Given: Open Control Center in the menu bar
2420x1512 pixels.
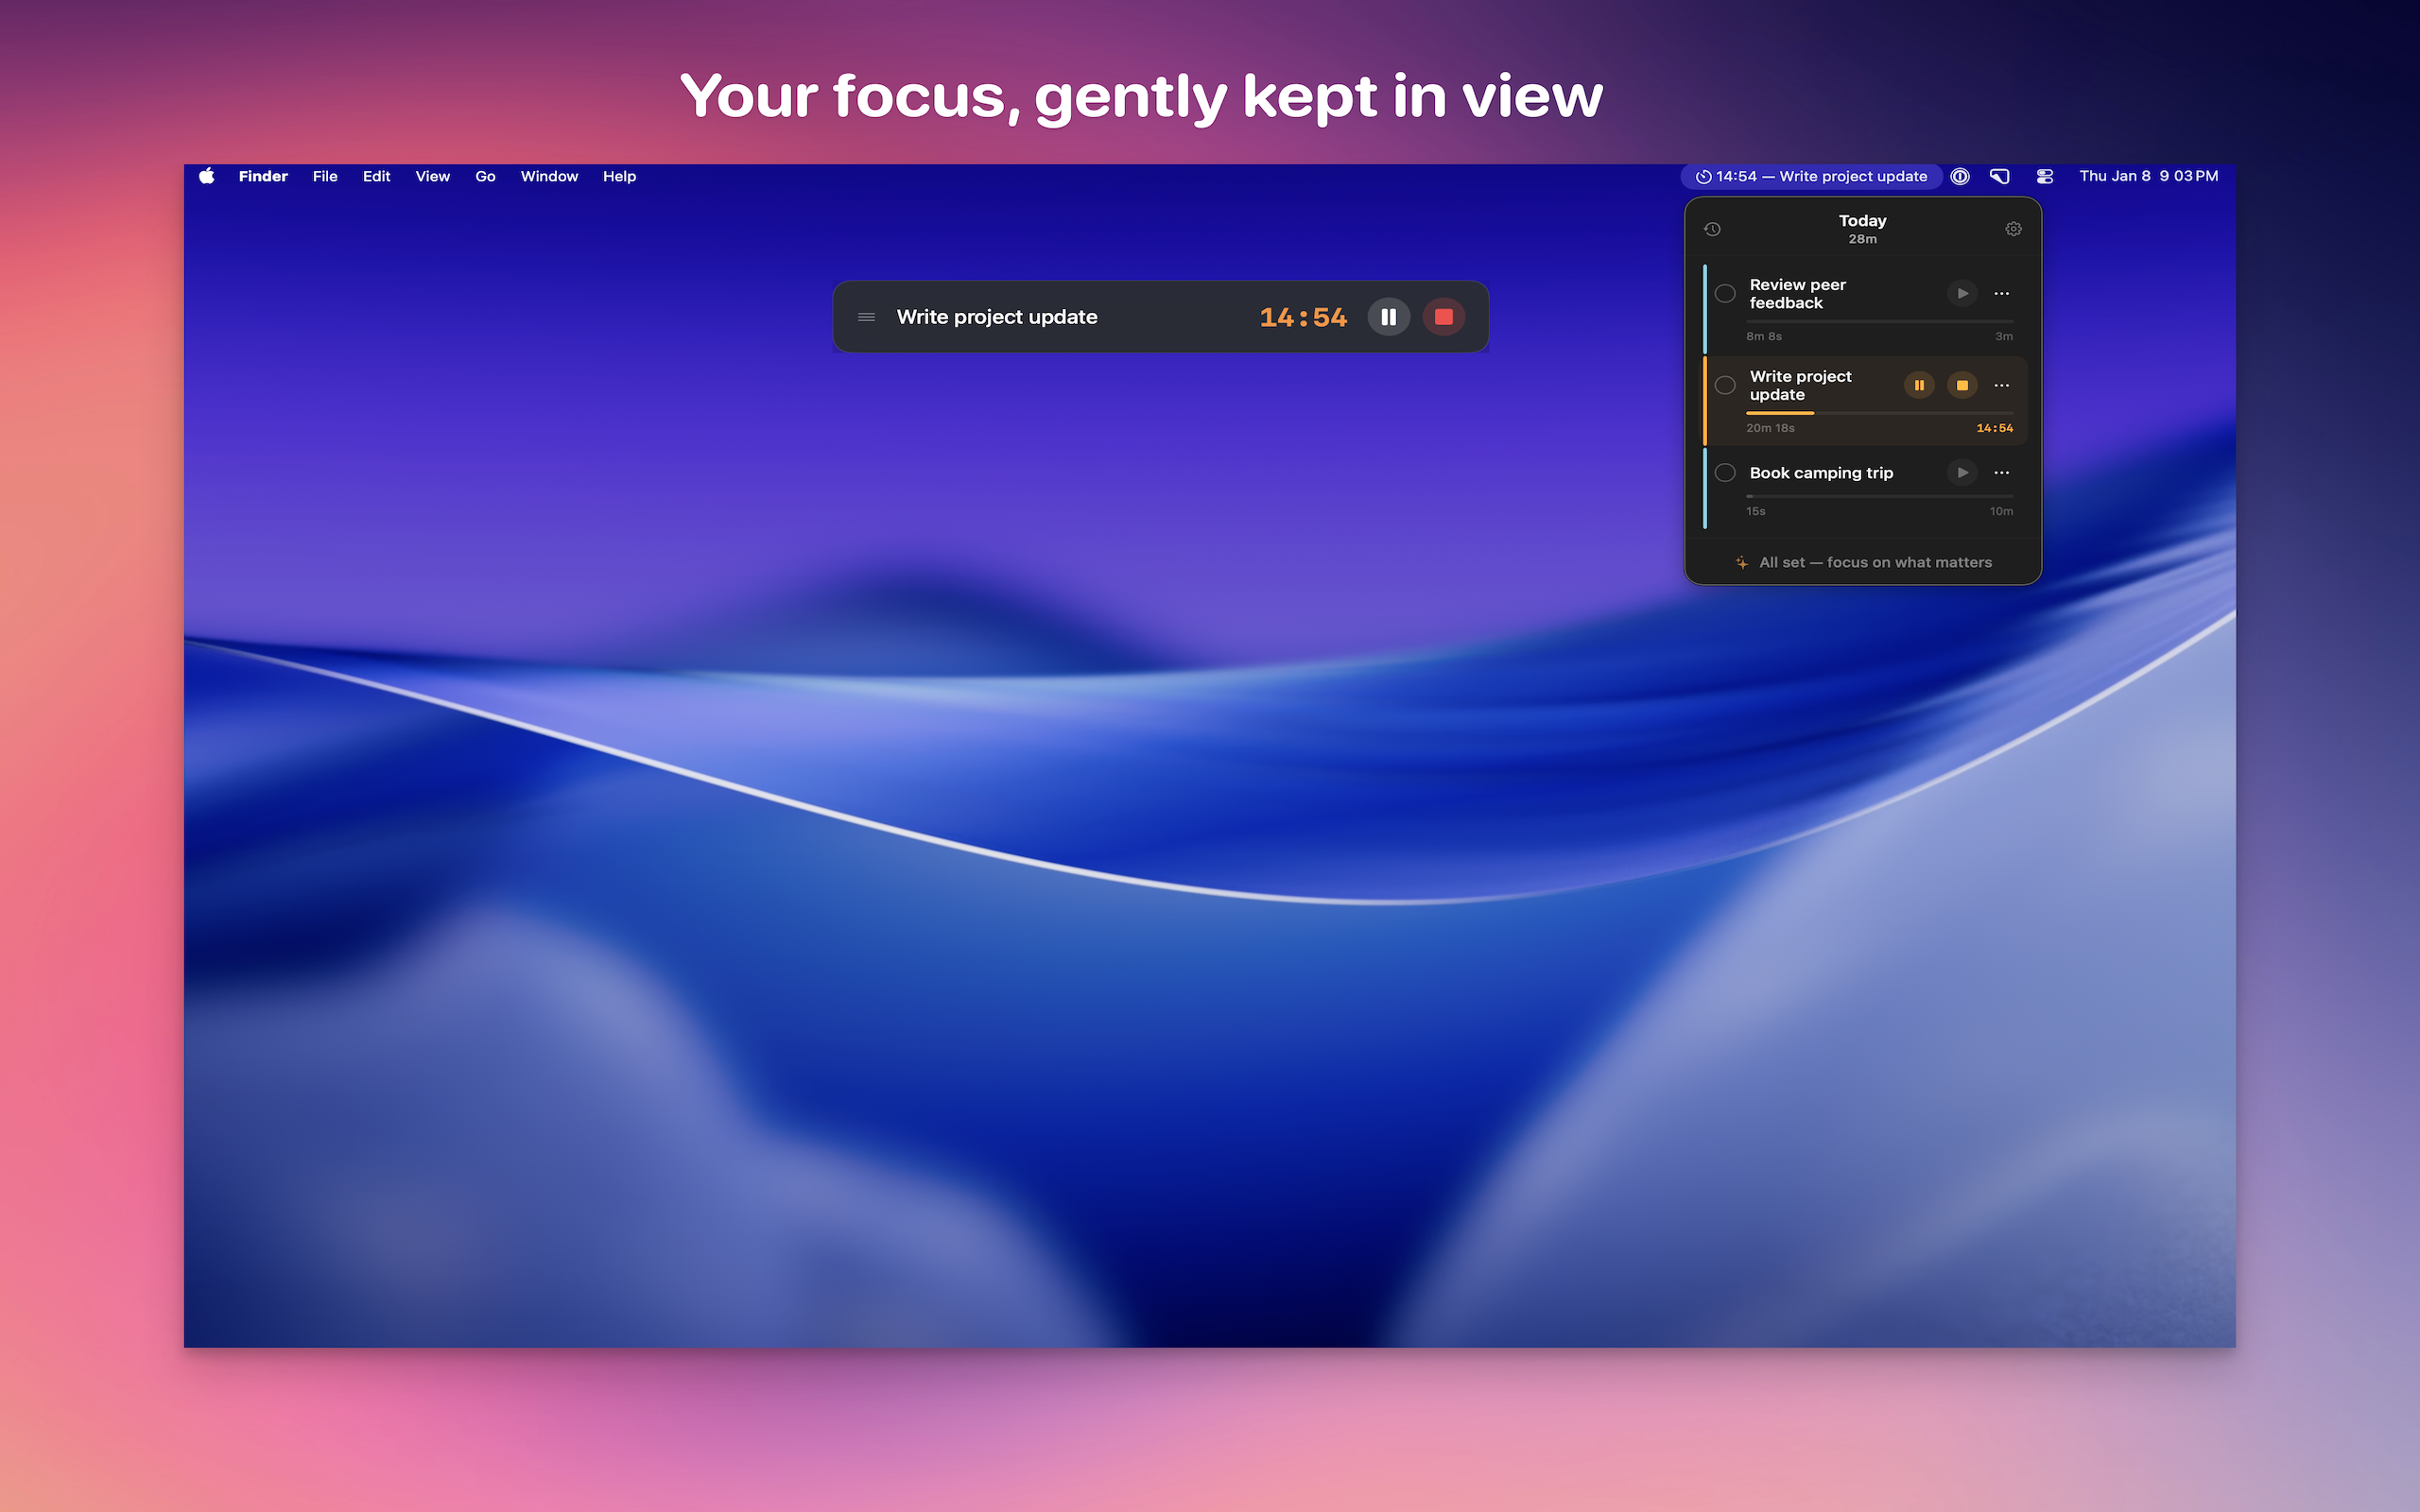Looking at the screenshot, I should (2045, 176).
